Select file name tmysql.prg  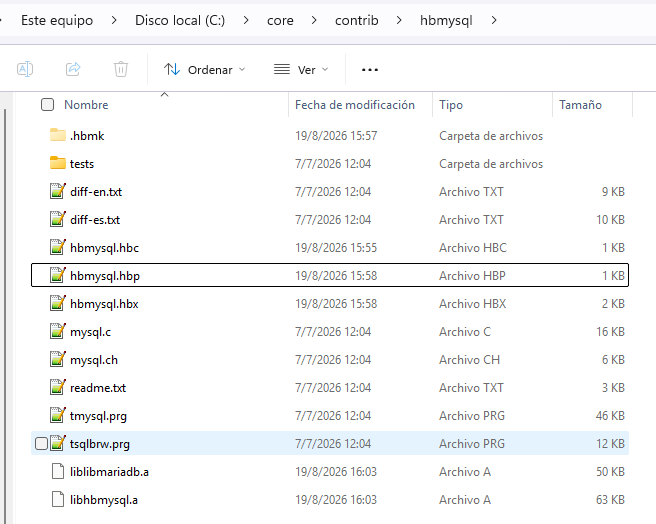pos(98,416)
